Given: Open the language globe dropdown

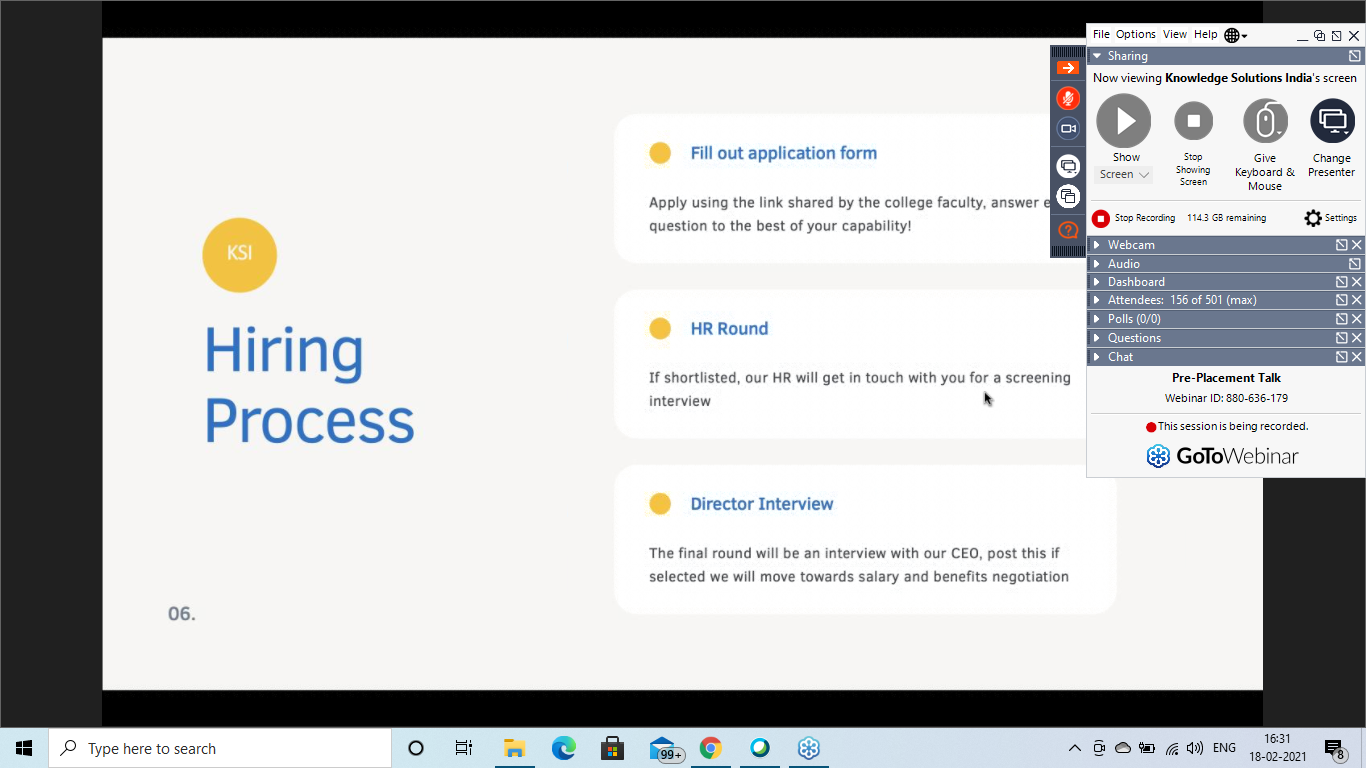Looking at the screenshot, I should click(x=1235, y=35).
